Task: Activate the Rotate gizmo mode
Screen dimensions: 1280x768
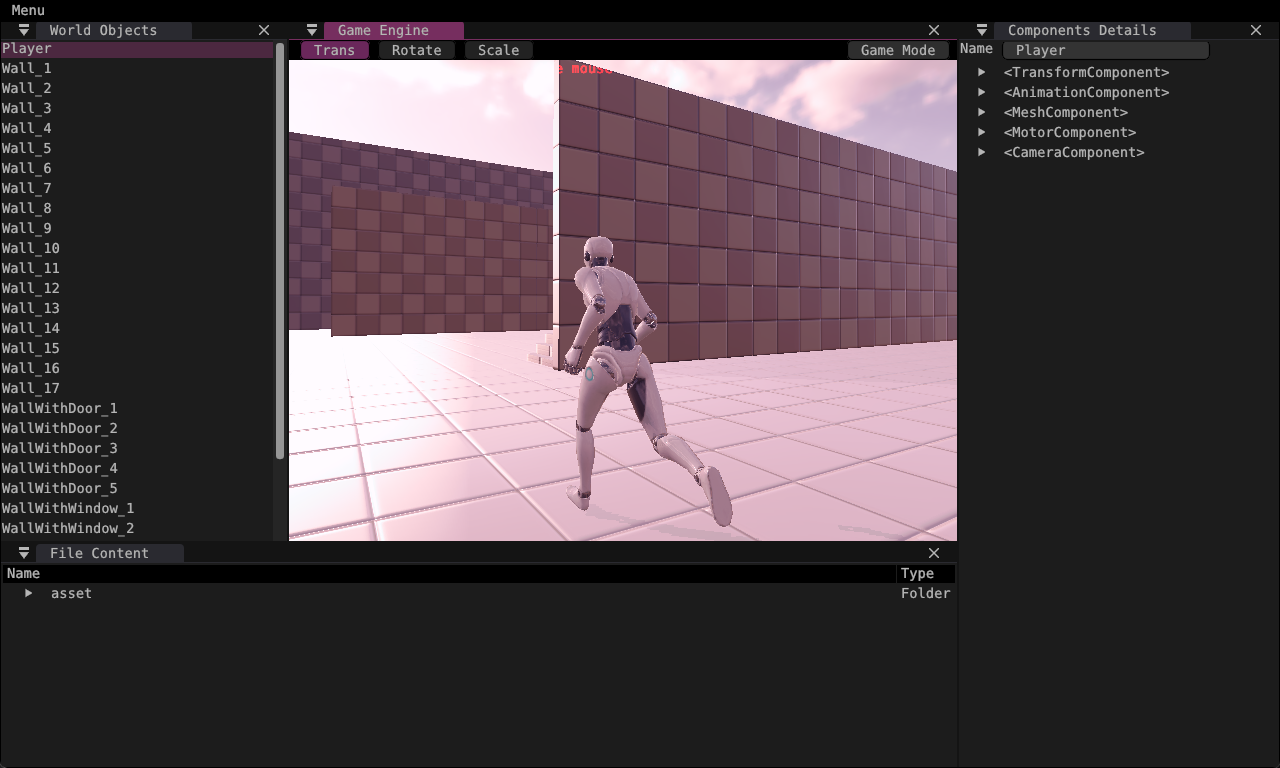Action: pos(417,50)
